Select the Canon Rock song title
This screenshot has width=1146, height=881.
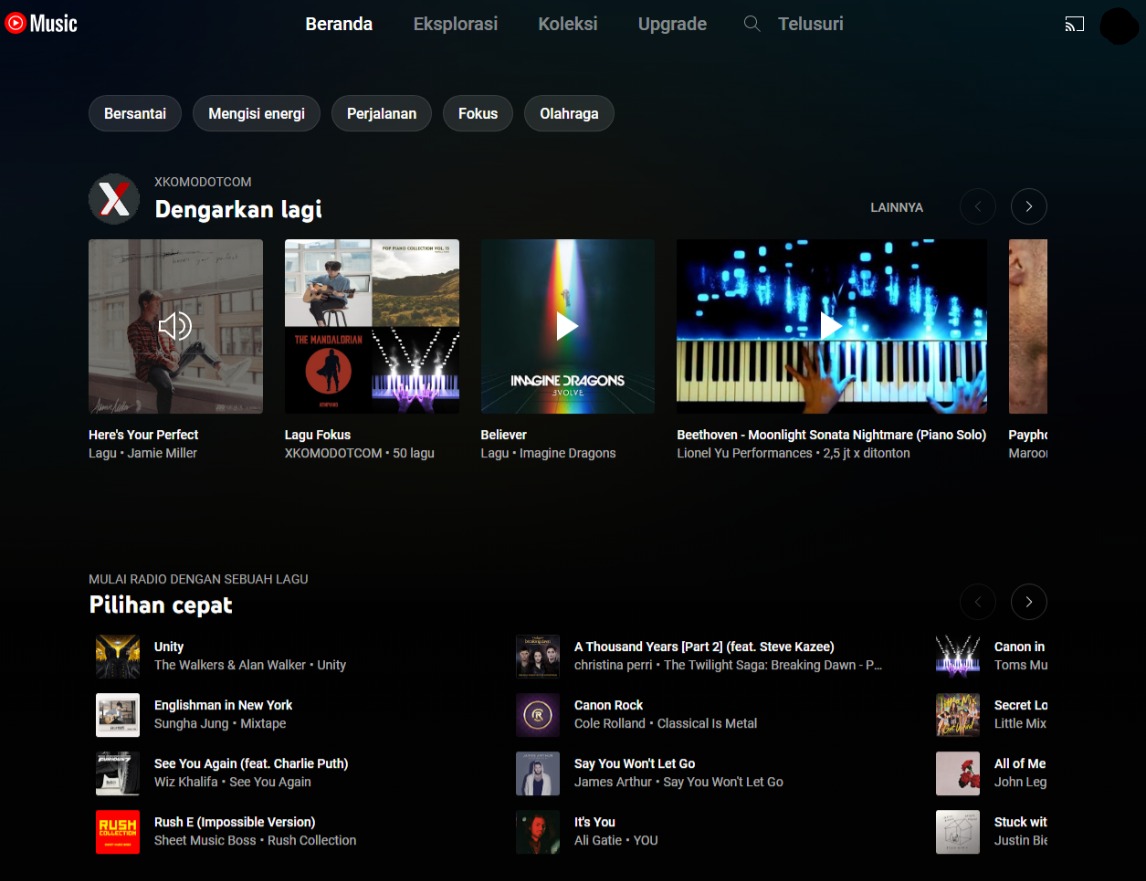pos(609,706)
